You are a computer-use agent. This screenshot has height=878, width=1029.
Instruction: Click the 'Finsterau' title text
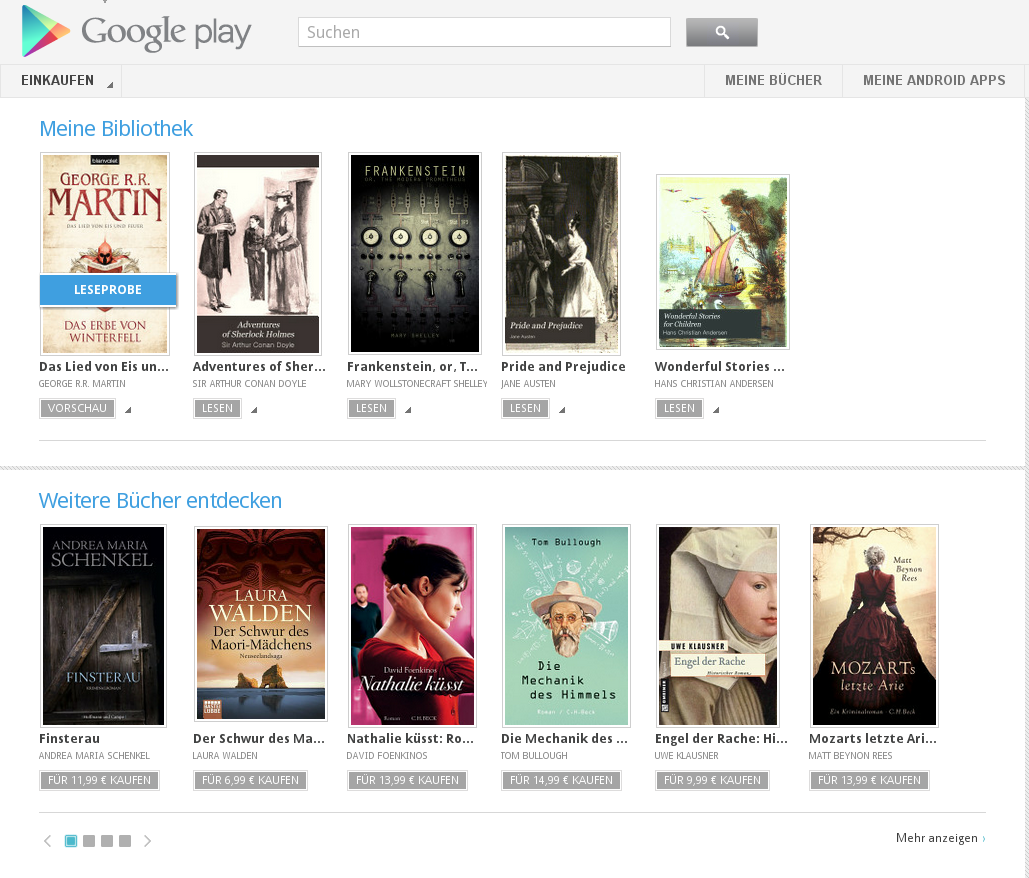tap(70, 739)
